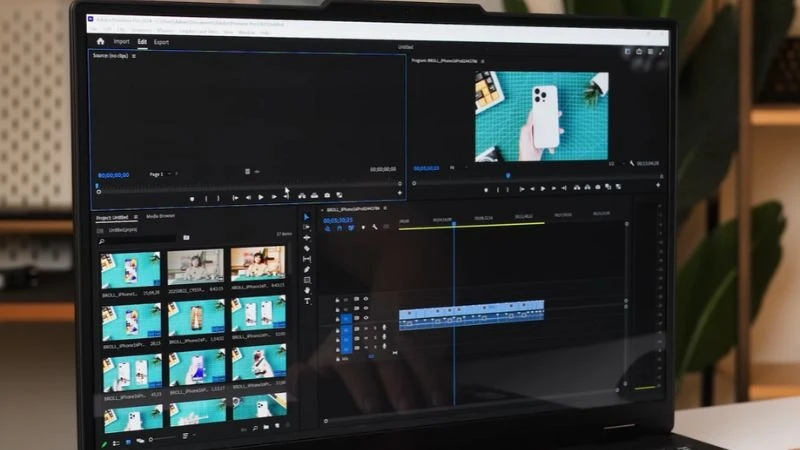Toggle V1 track output eye icon
This screenshot has height=450, width=800.
pos(366,318)
